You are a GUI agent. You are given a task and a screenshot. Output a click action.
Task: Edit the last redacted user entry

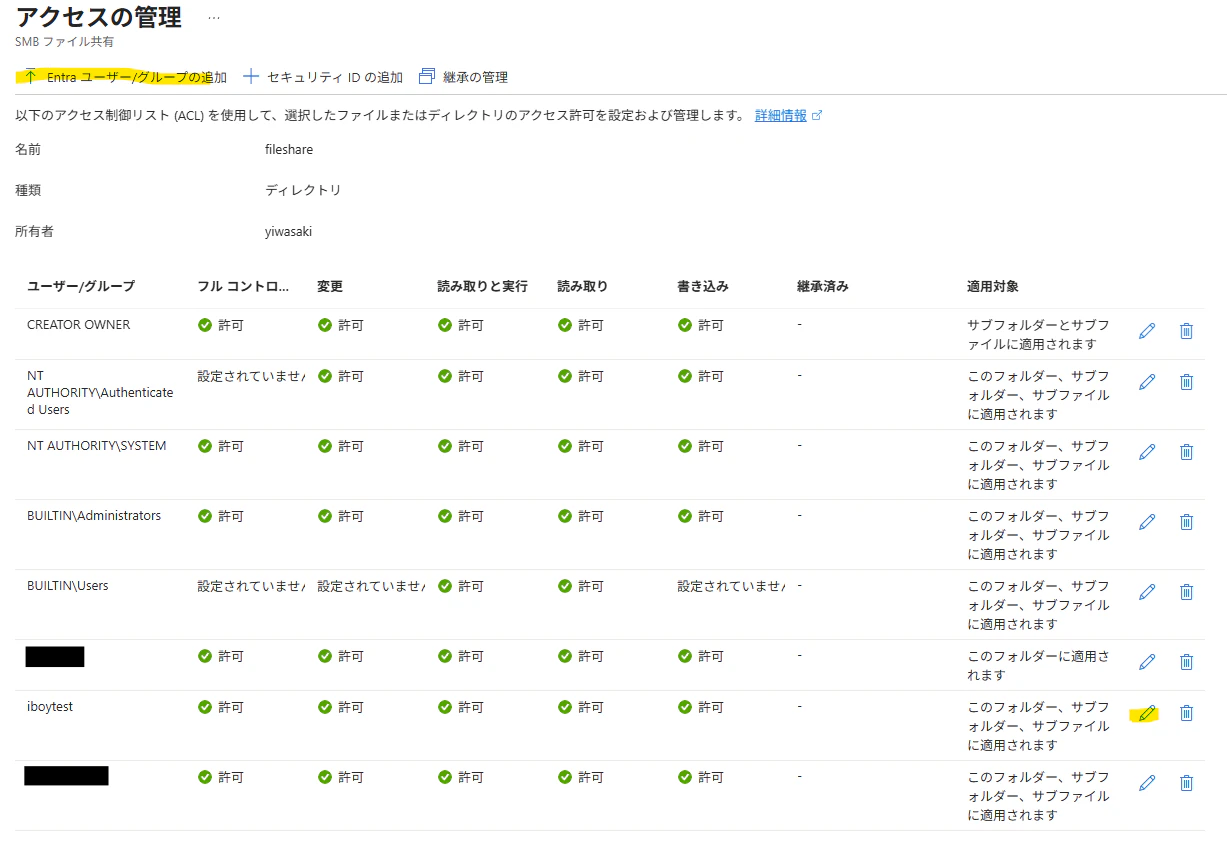click(x=1147, y=783)
